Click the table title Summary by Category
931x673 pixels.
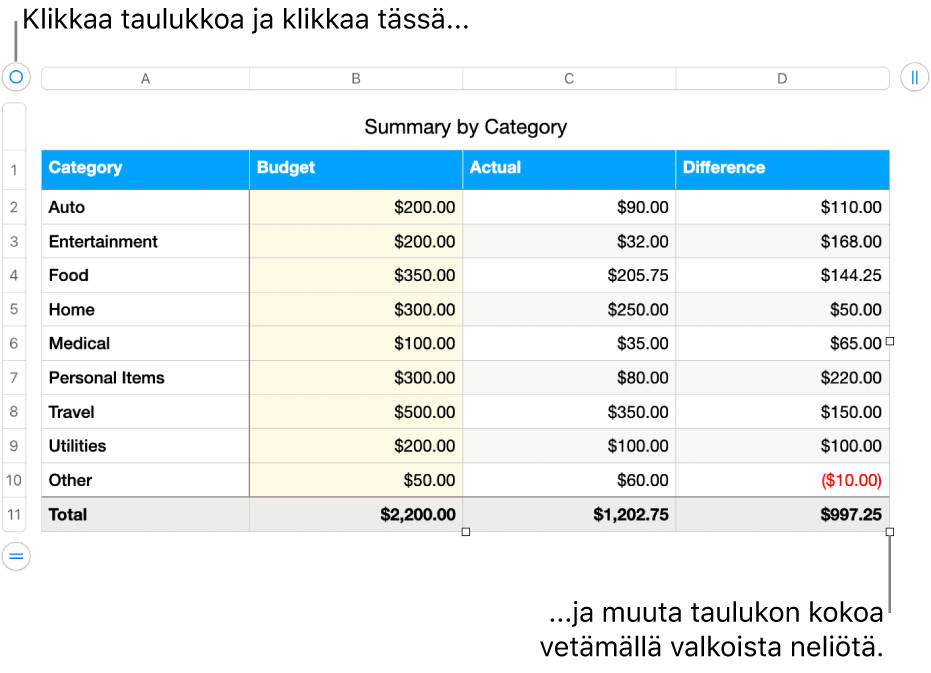466,127
